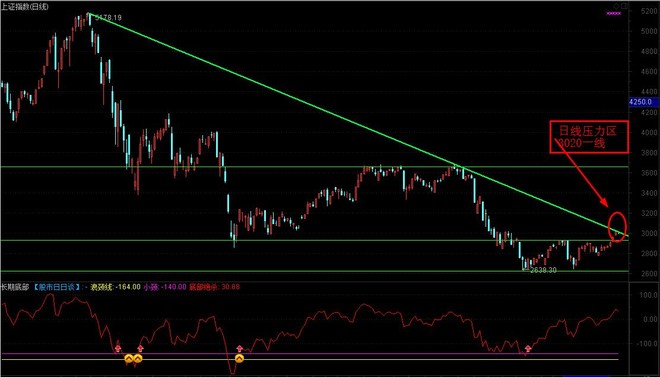
Task: Click the purple dotted marker near the 5200 level
Action: (614, 13)
